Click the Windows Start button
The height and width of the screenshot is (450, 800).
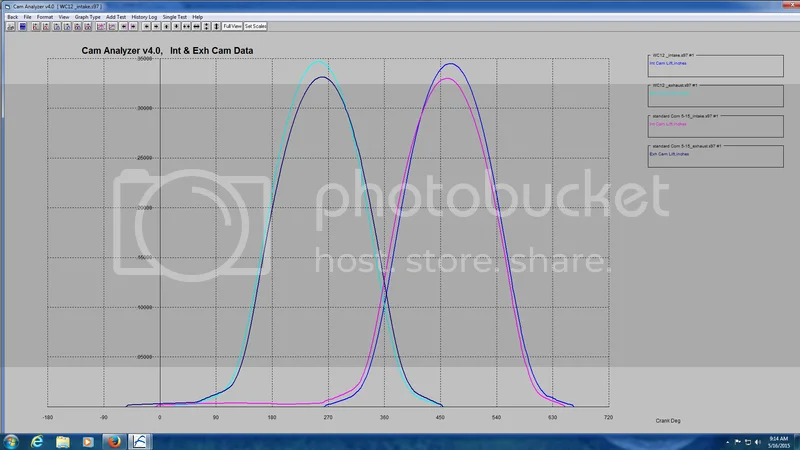coord(10,440)
